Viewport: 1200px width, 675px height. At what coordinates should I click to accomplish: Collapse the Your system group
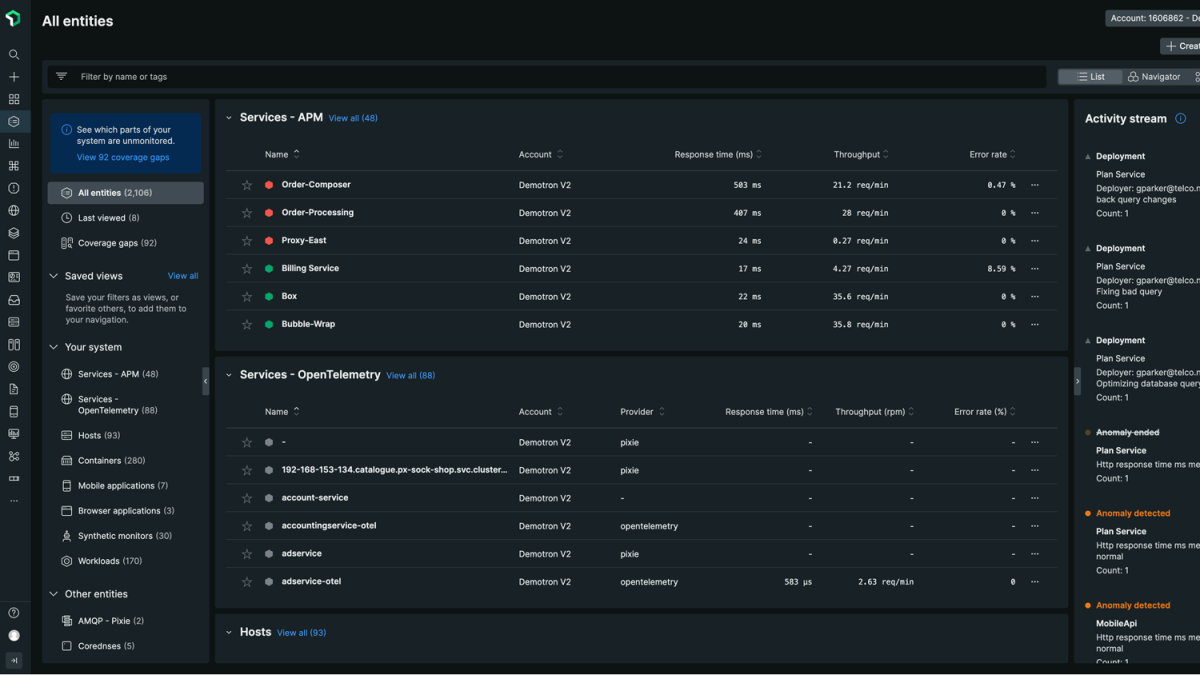coord(54,347)
